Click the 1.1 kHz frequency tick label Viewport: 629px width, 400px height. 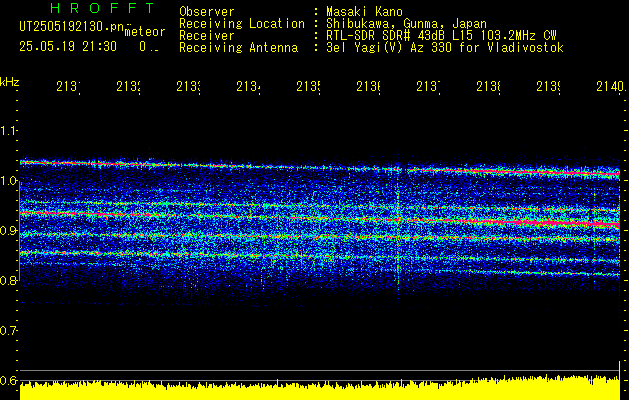(x=8, y=131)
